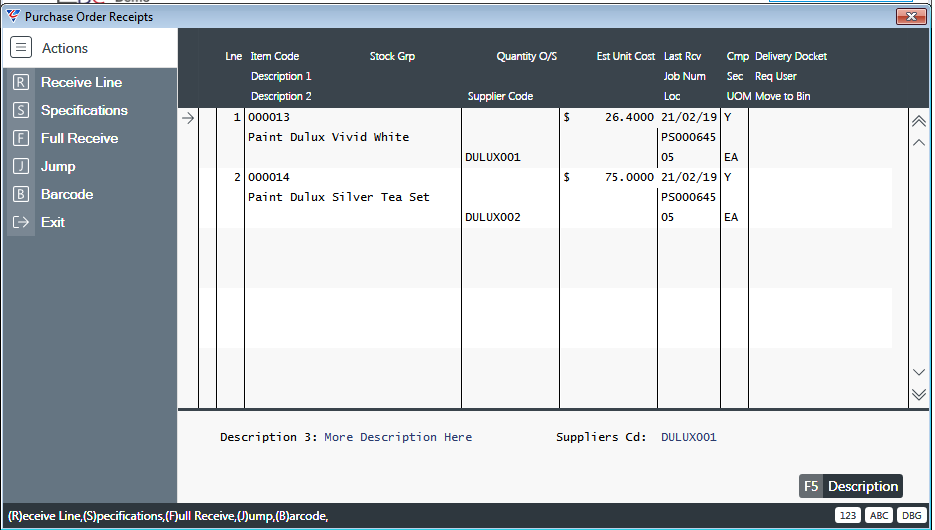Click the current row arrow pointer on line 1
Image resolution: width=935 pixels, height=530 pixels.
[x=188, y=118]
